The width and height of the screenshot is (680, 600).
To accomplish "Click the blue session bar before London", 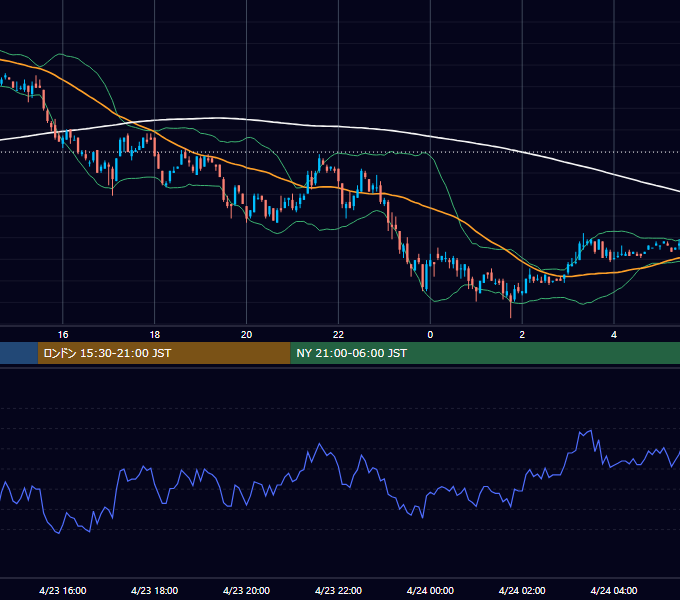I will coord(19,353).
